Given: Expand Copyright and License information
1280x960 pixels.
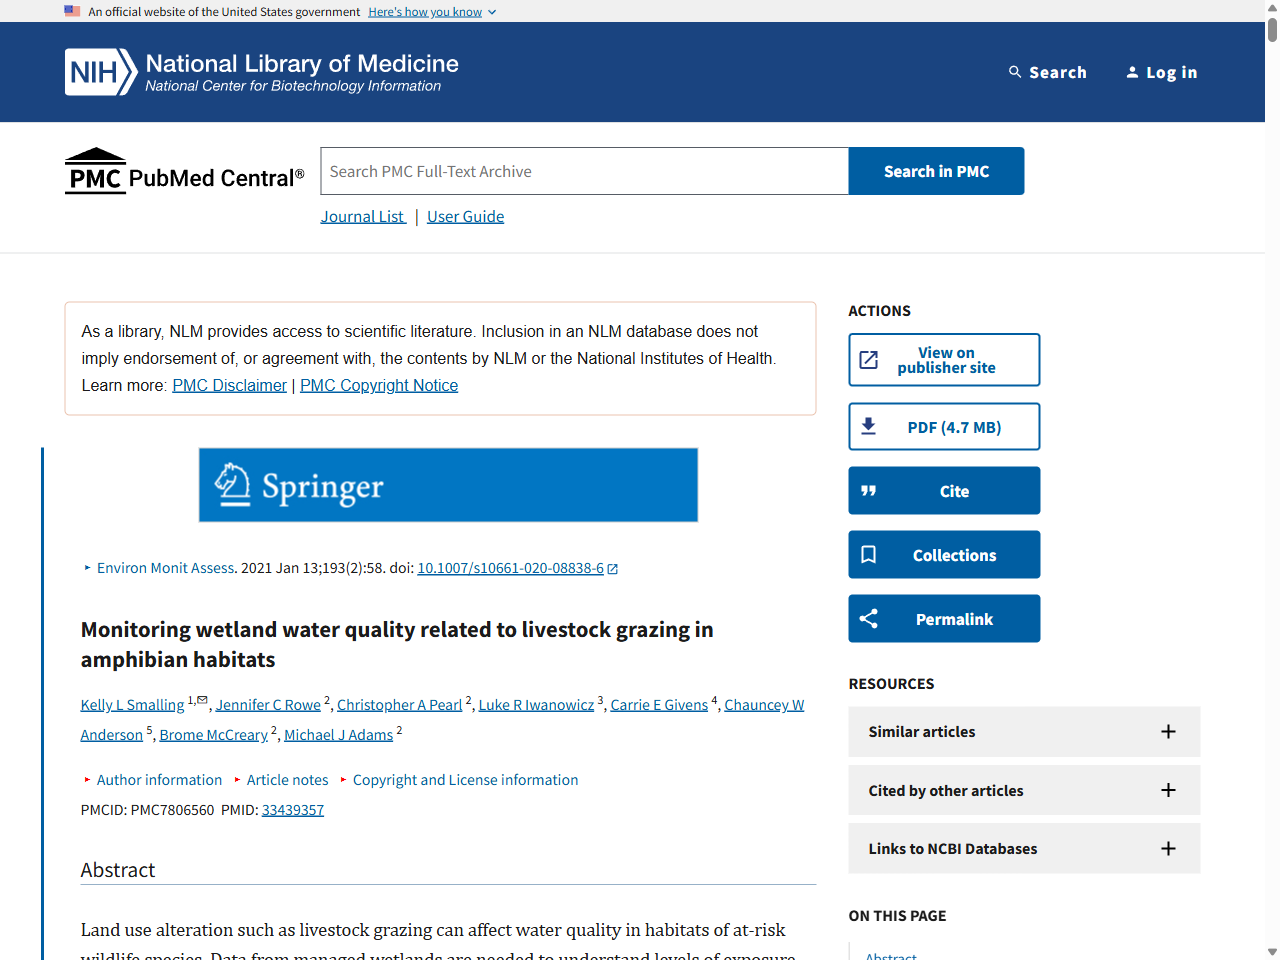Looking at the screenshot, I should 459,780.
